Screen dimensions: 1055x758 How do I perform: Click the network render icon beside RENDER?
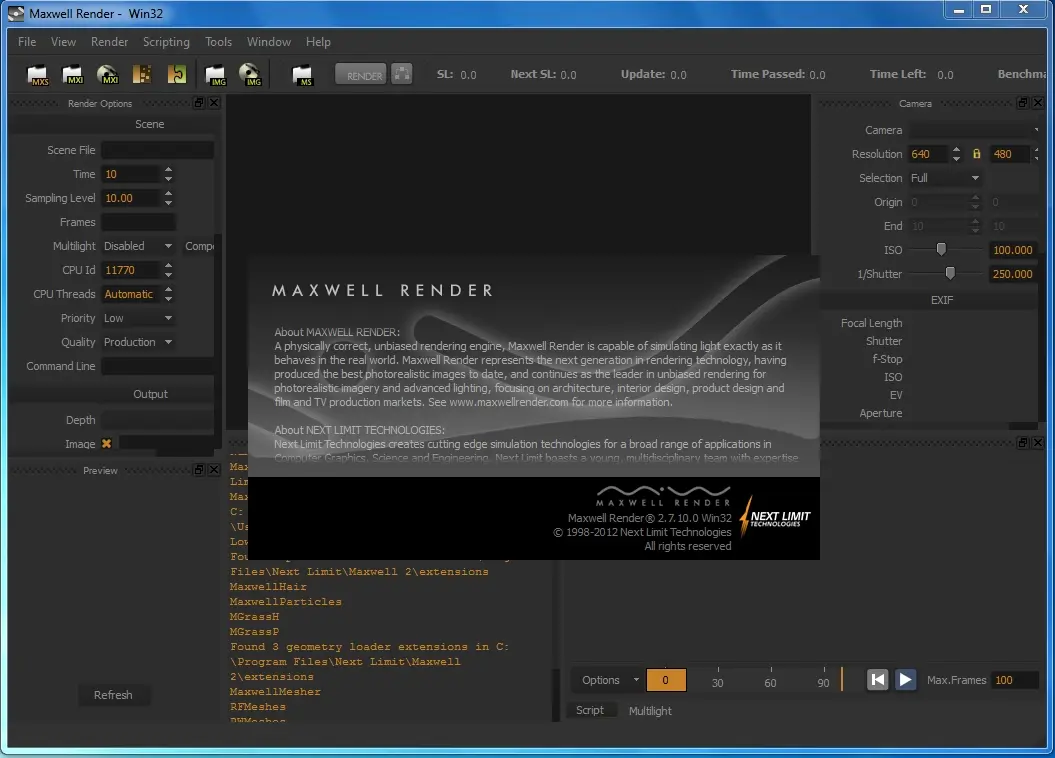402,74
